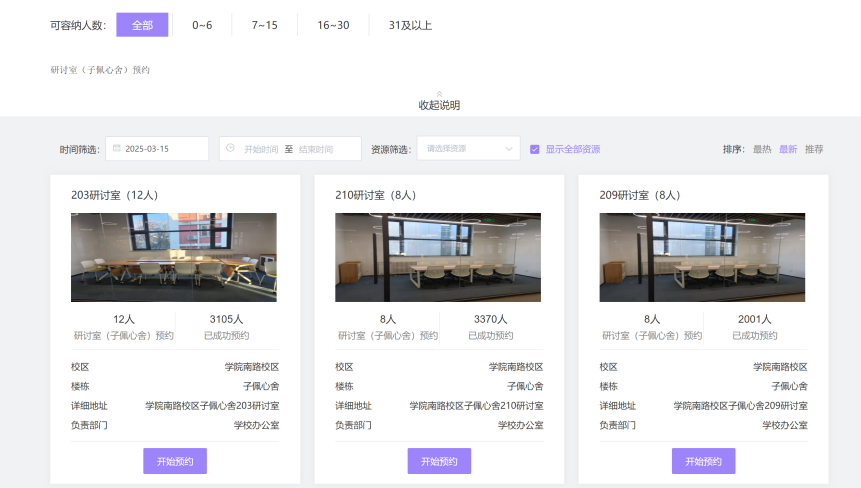Image resolution: width=861 pixels, height=488 pixels.
Task: Sort rooms by 最热
Action: (762, 149)
